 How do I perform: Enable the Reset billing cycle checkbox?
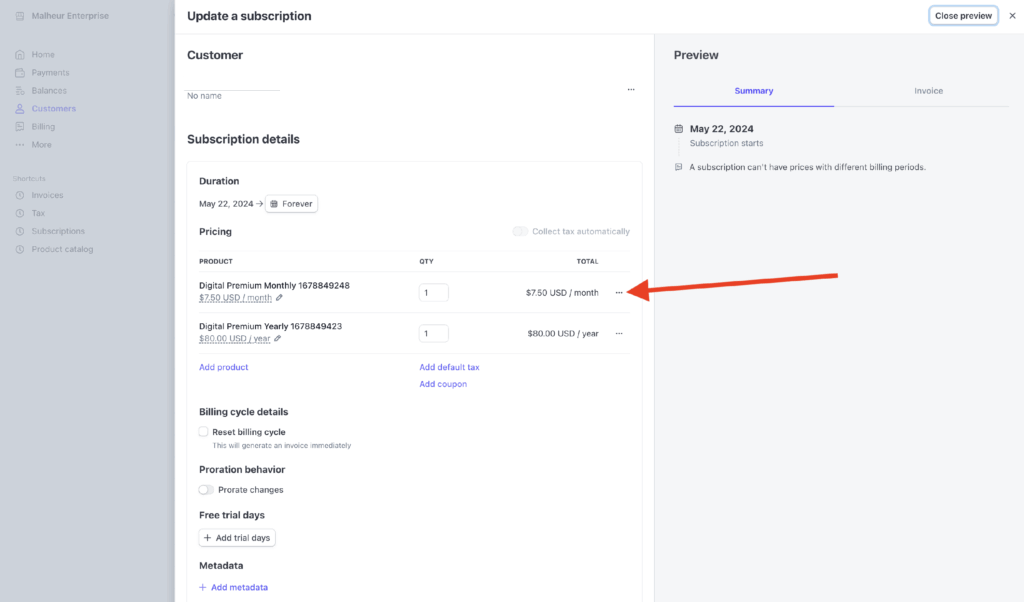(204, 432)
